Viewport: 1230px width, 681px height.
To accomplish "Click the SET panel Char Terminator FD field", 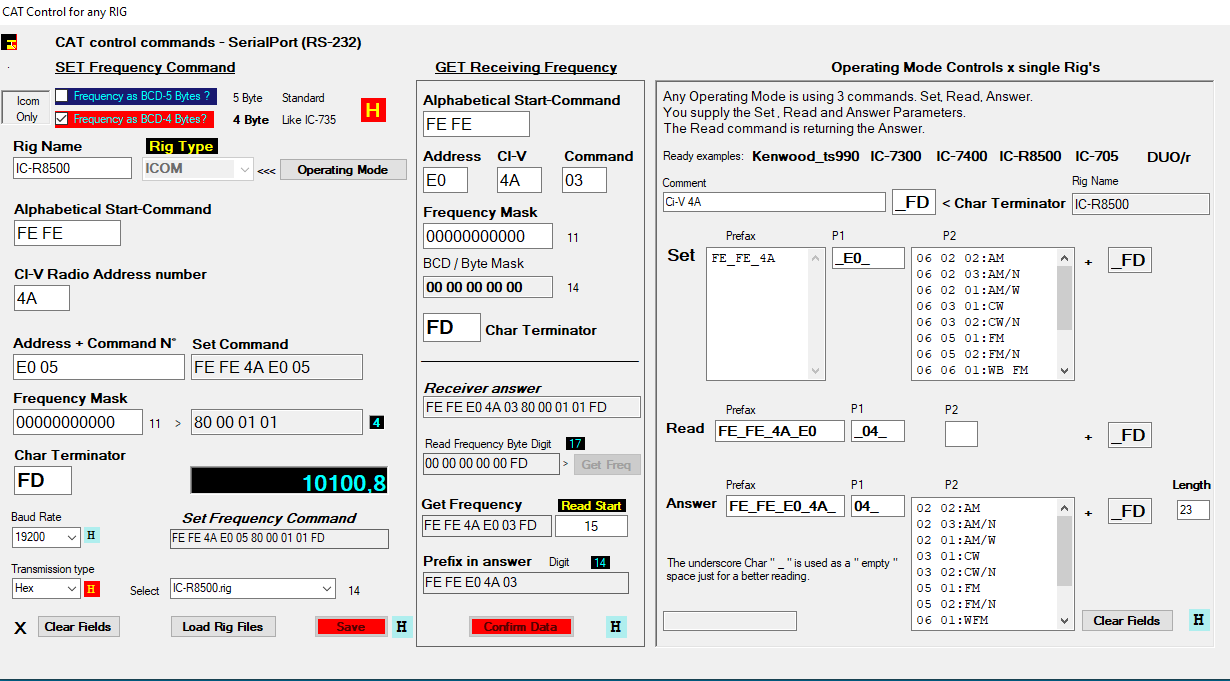I will pyautogui.click(x=43, y=480).
